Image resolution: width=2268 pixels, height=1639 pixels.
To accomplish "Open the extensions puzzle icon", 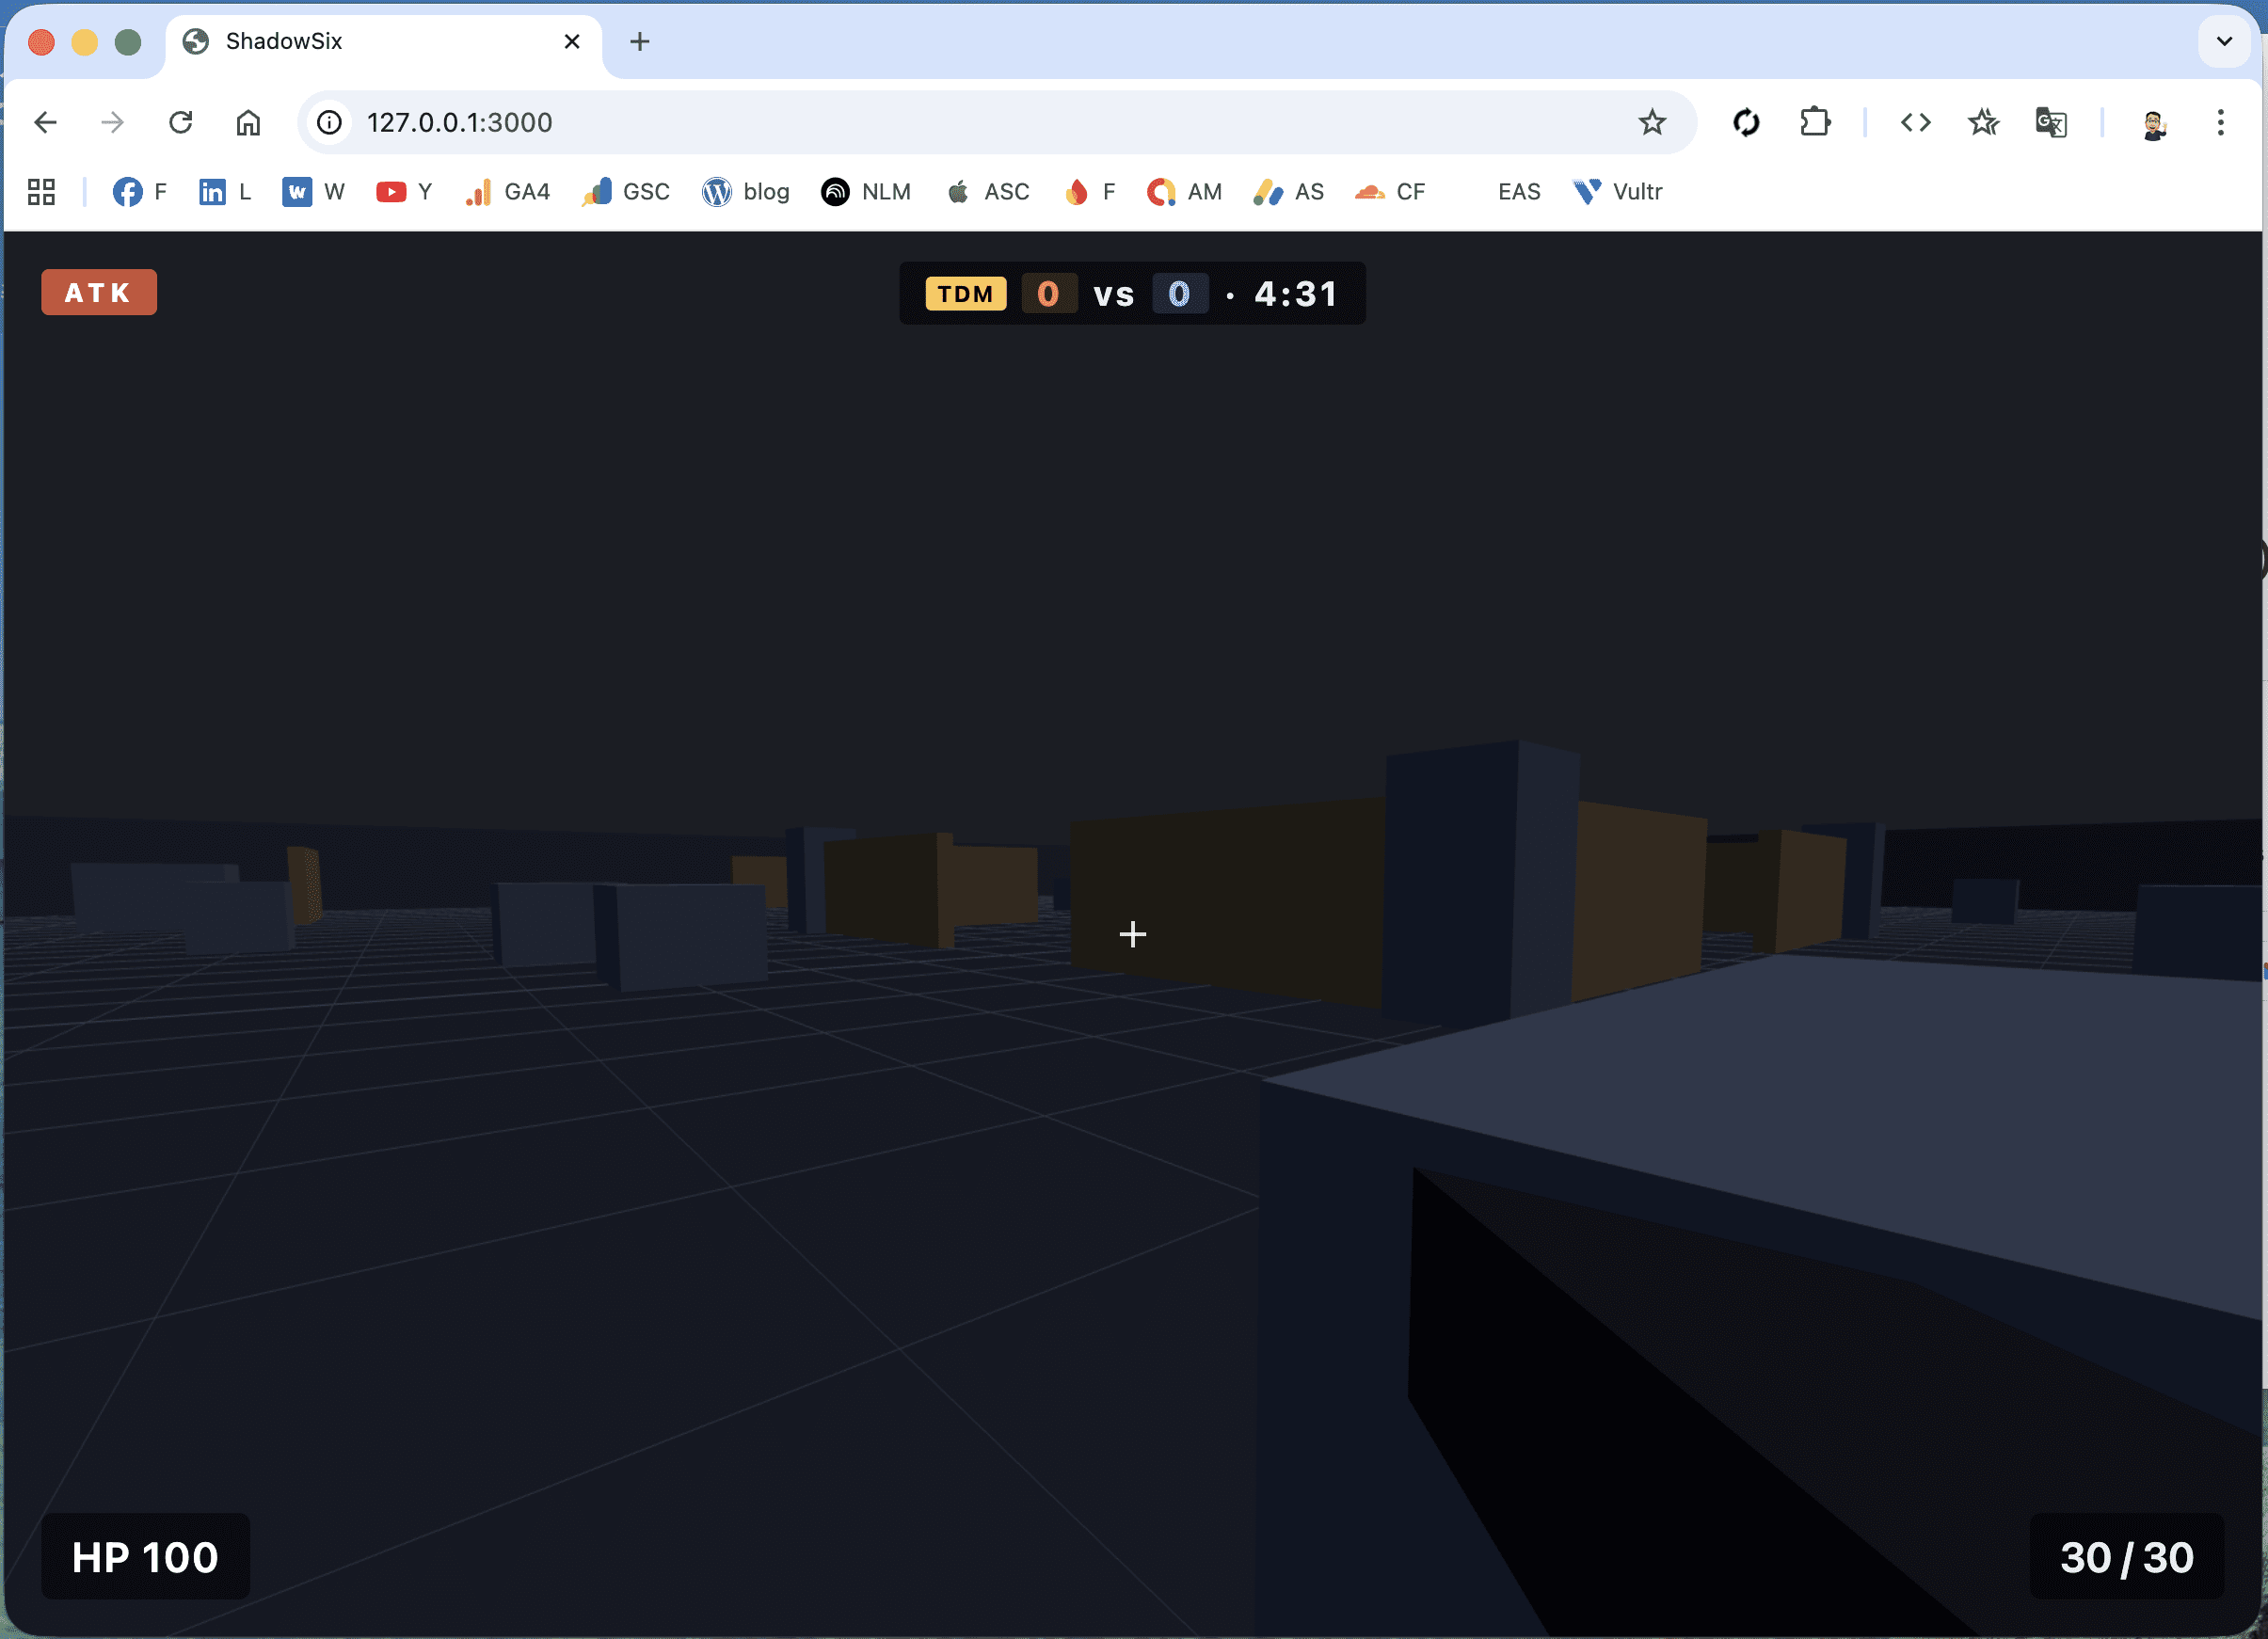I will point(1814,122).
